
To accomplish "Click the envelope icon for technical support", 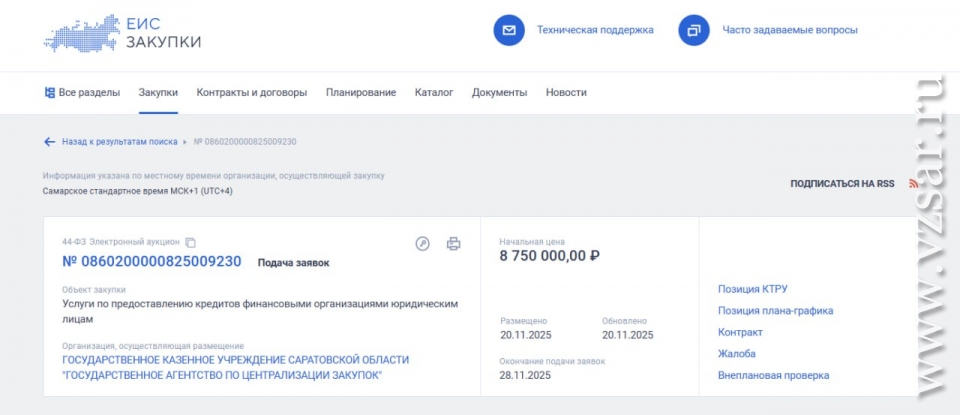I will pos(509,30).
